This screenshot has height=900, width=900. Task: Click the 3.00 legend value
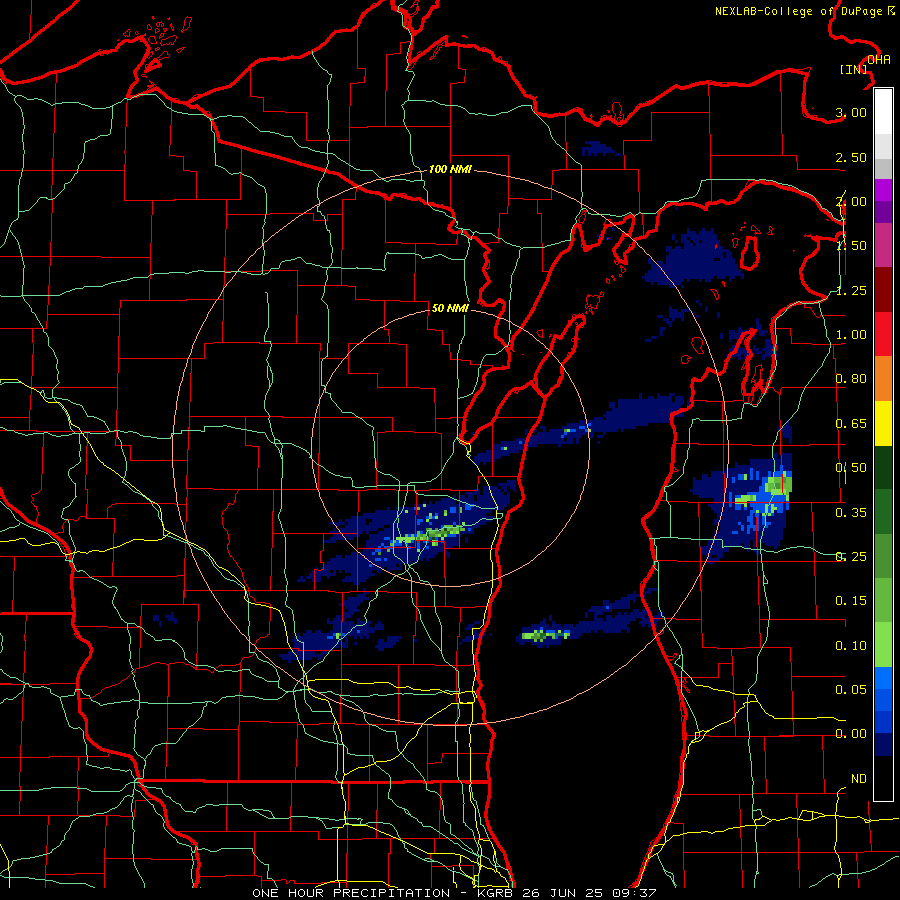coord(851,112)
